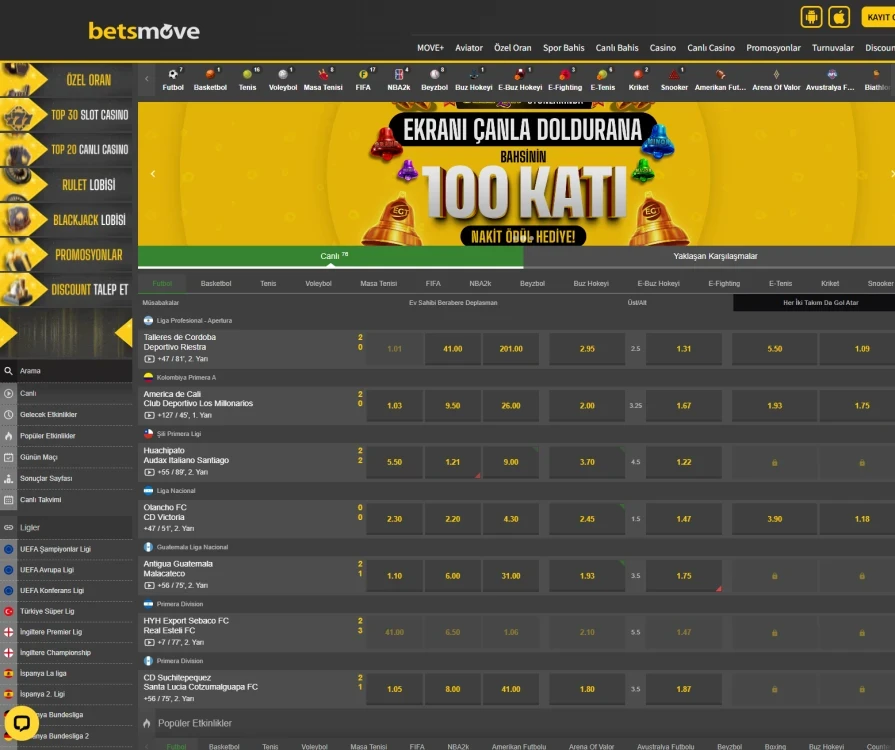
Task: Click the Arama search field
Action: pyautogui.click(x=66, y=371)
